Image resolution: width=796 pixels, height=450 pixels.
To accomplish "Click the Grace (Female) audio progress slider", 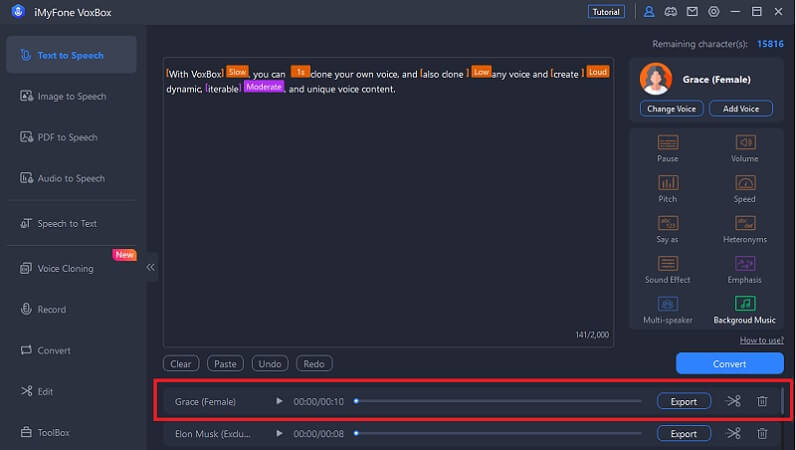I will coord(499,401).
